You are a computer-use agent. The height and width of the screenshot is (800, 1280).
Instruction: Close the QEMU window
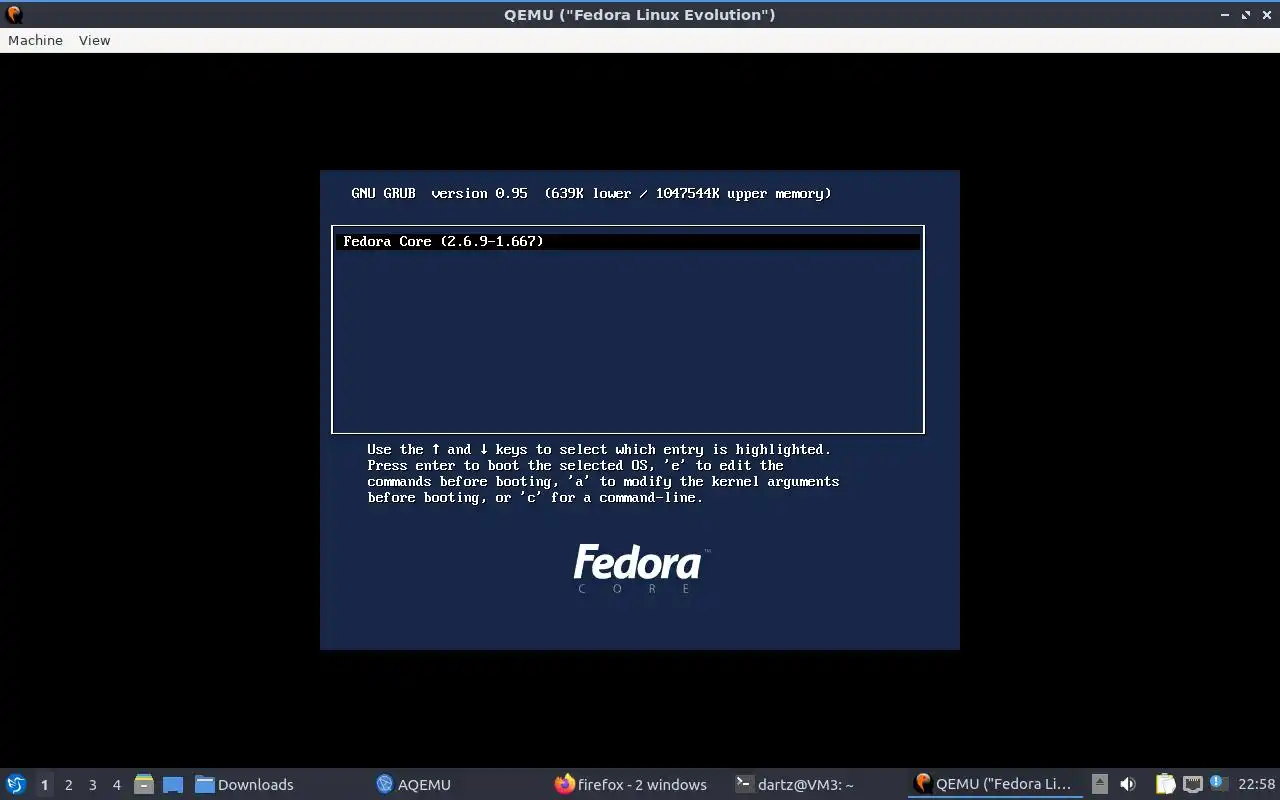[1267, 15]
